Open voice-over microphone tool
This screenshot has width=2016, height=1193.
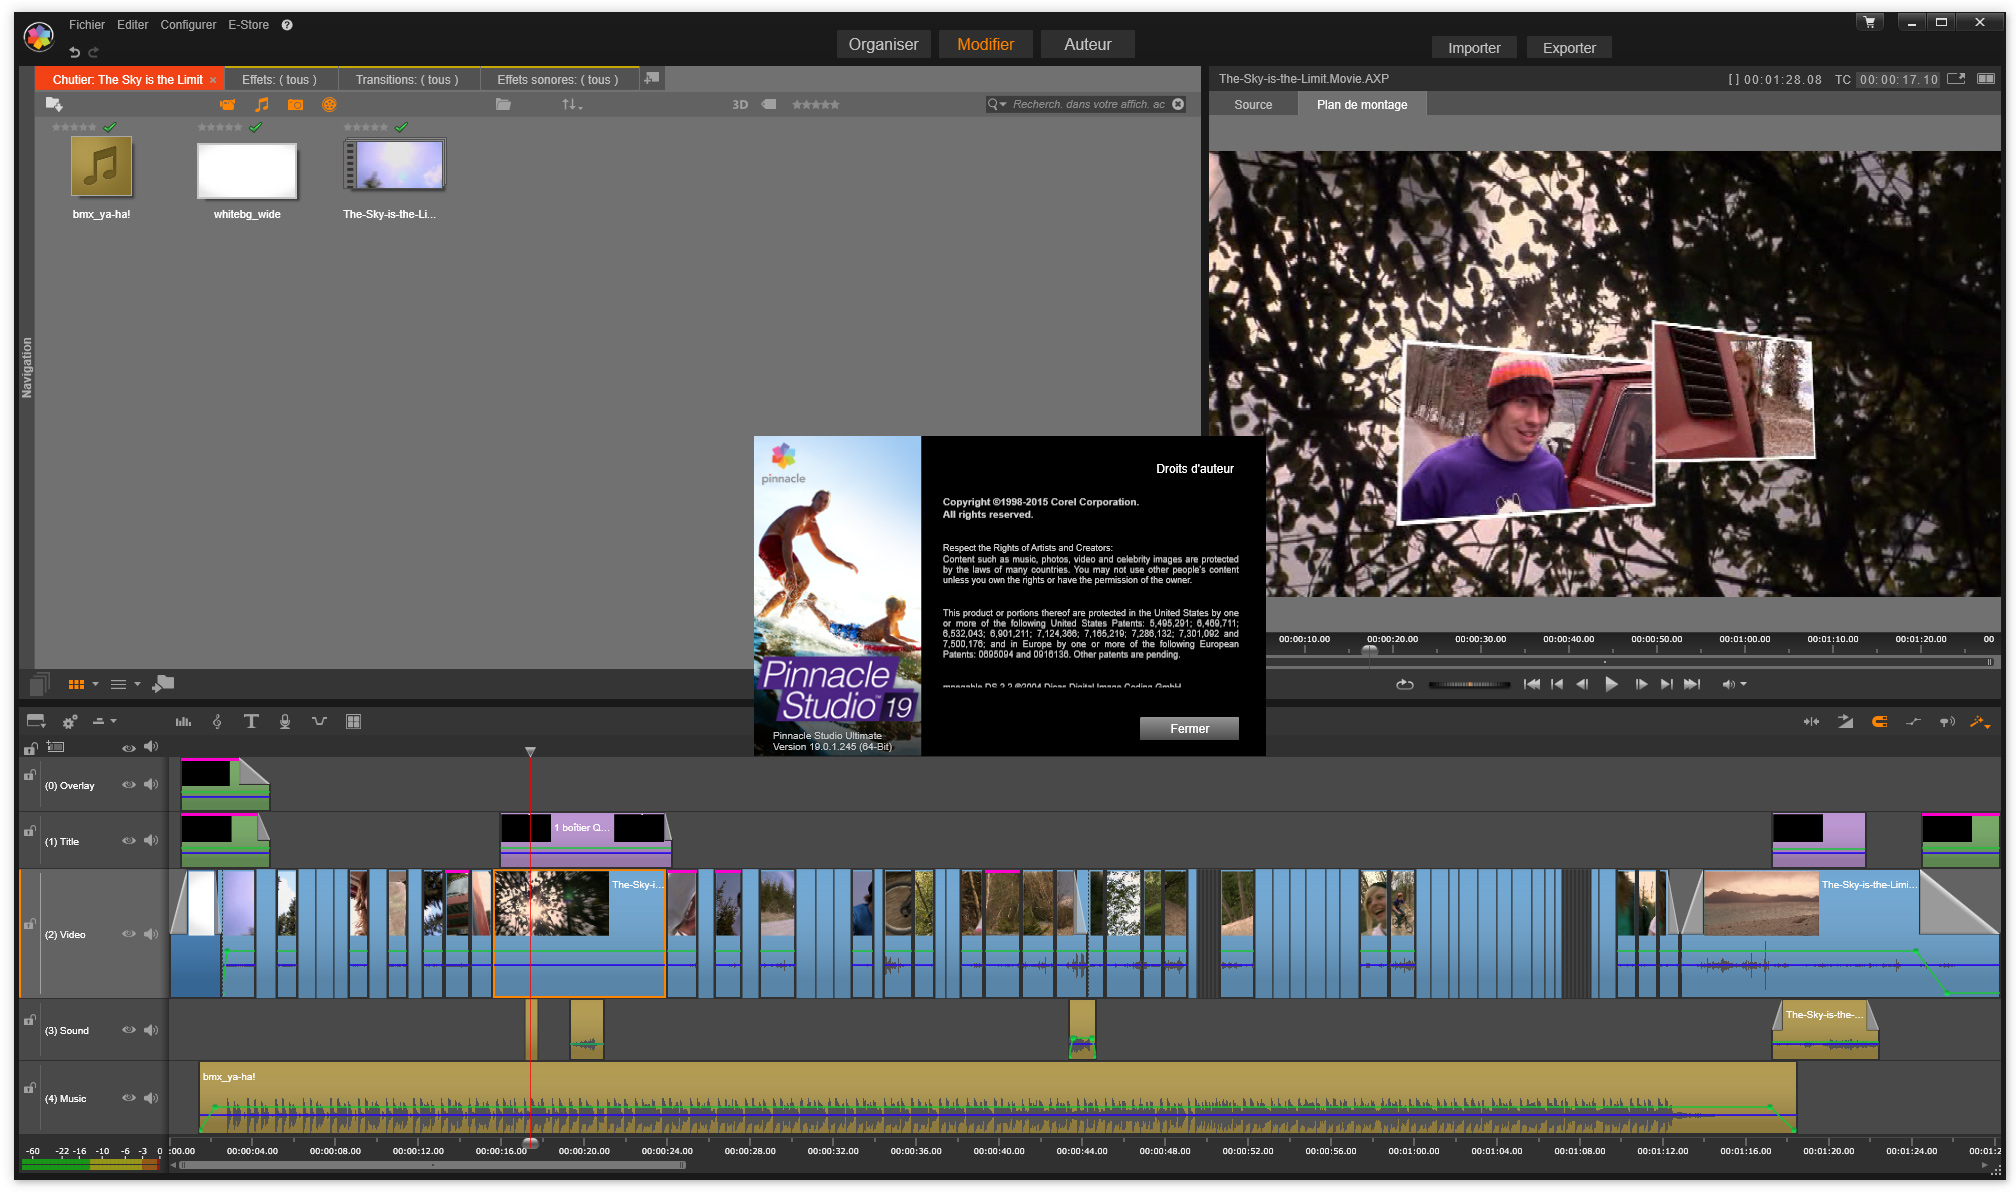285,721
